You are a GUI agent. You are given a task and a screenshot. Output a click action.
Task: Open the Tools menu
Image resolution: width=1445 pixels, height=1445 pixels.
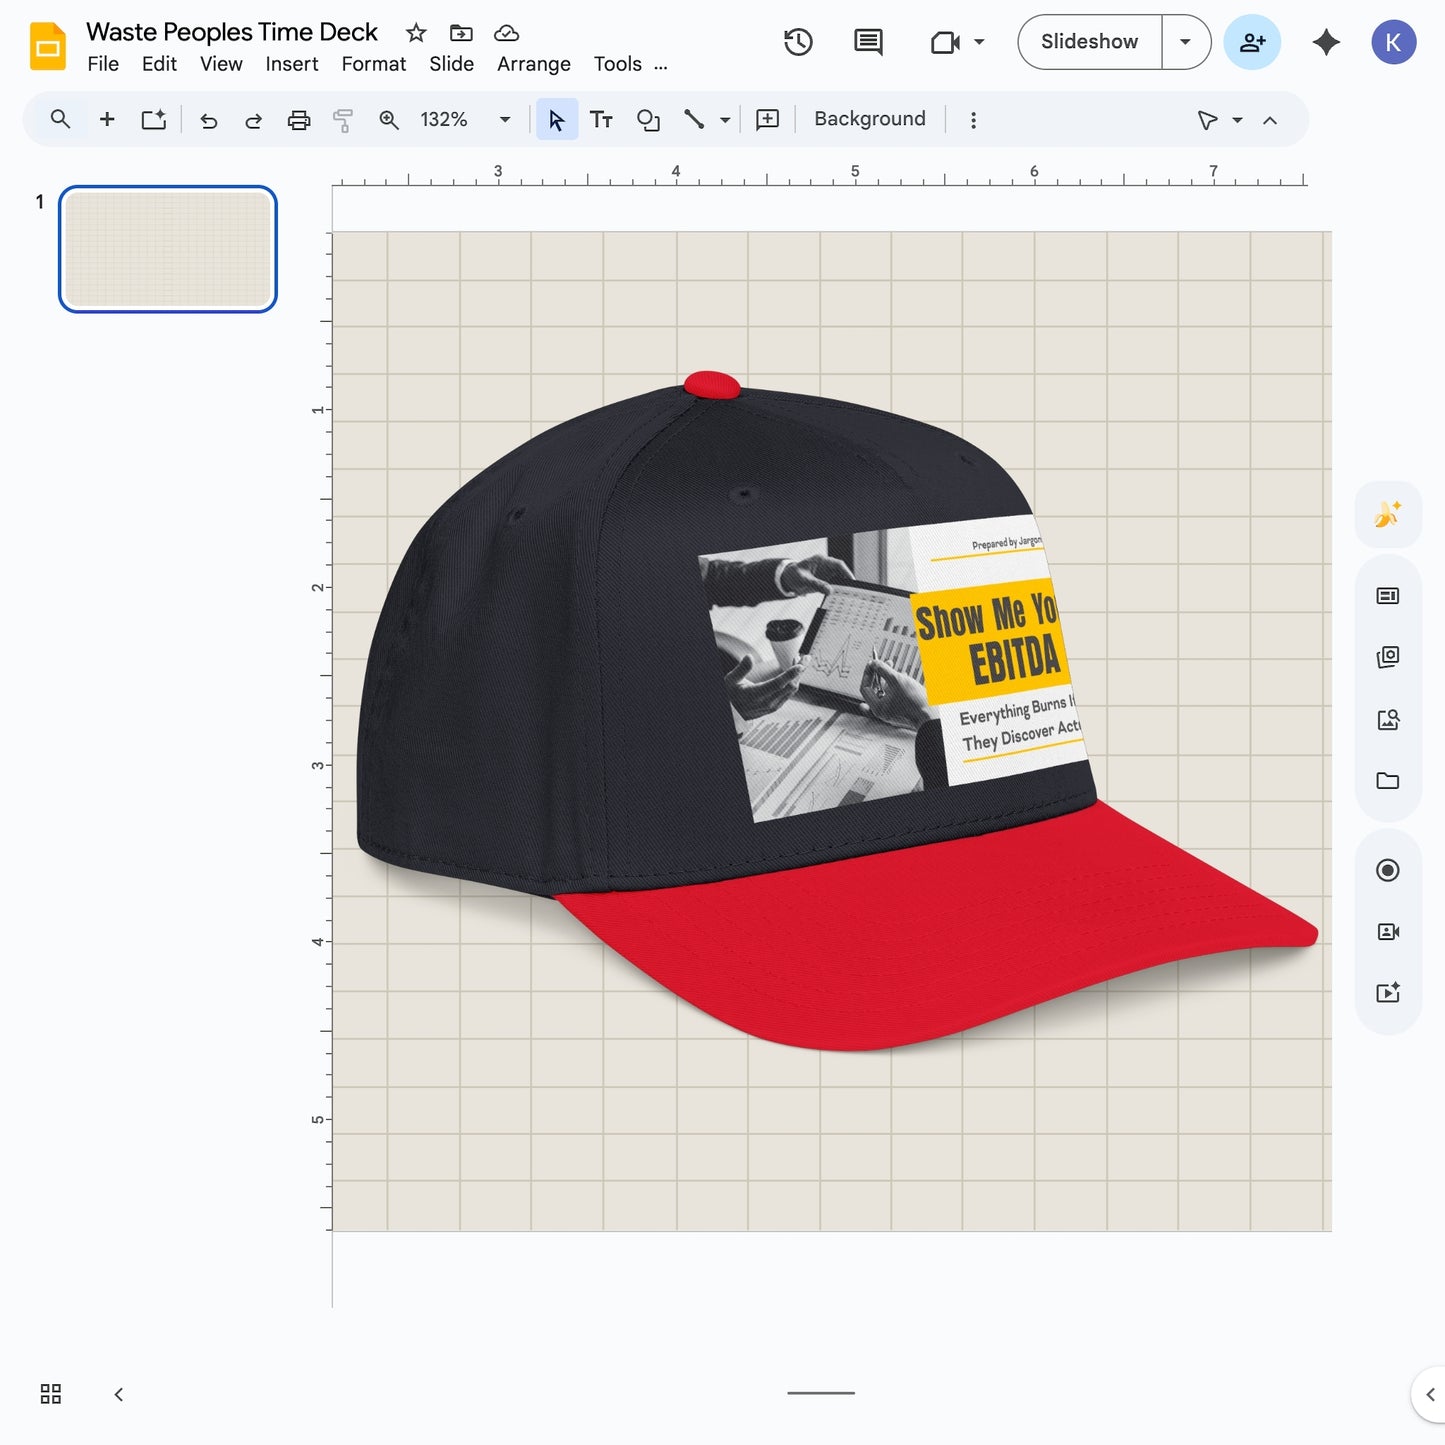(617, 64)
